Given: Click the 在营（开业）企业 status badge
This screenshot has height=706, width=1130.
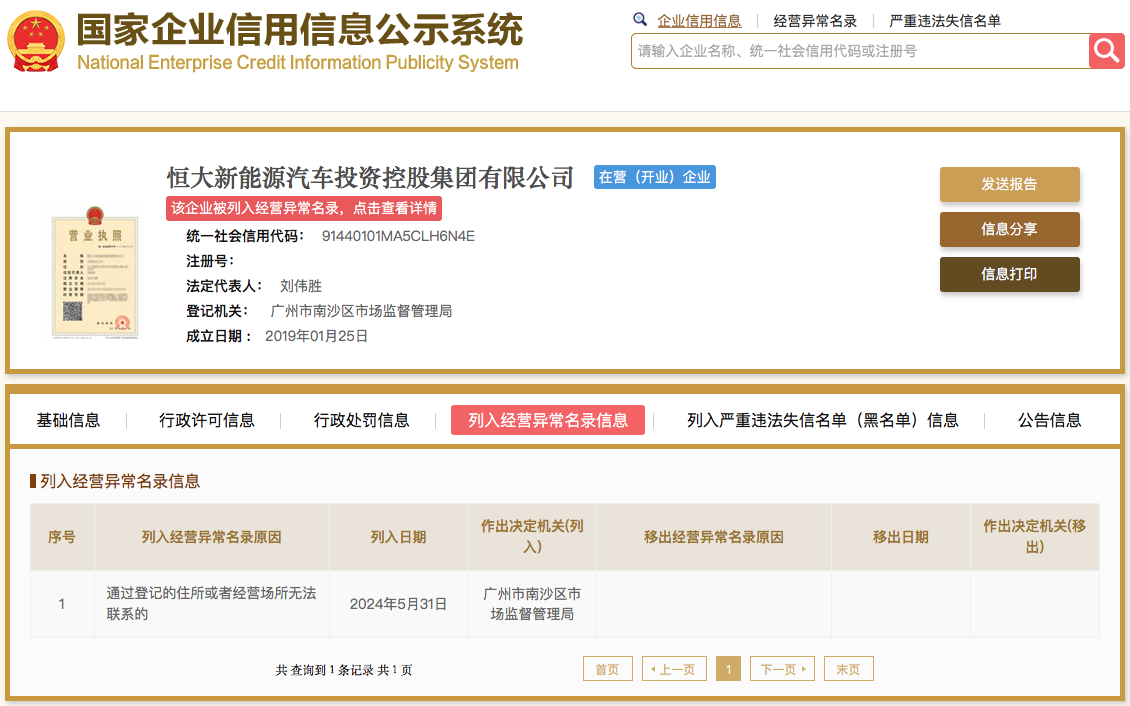Looking at the screenshot, I should pyautogui.click(x=654, y=177).
